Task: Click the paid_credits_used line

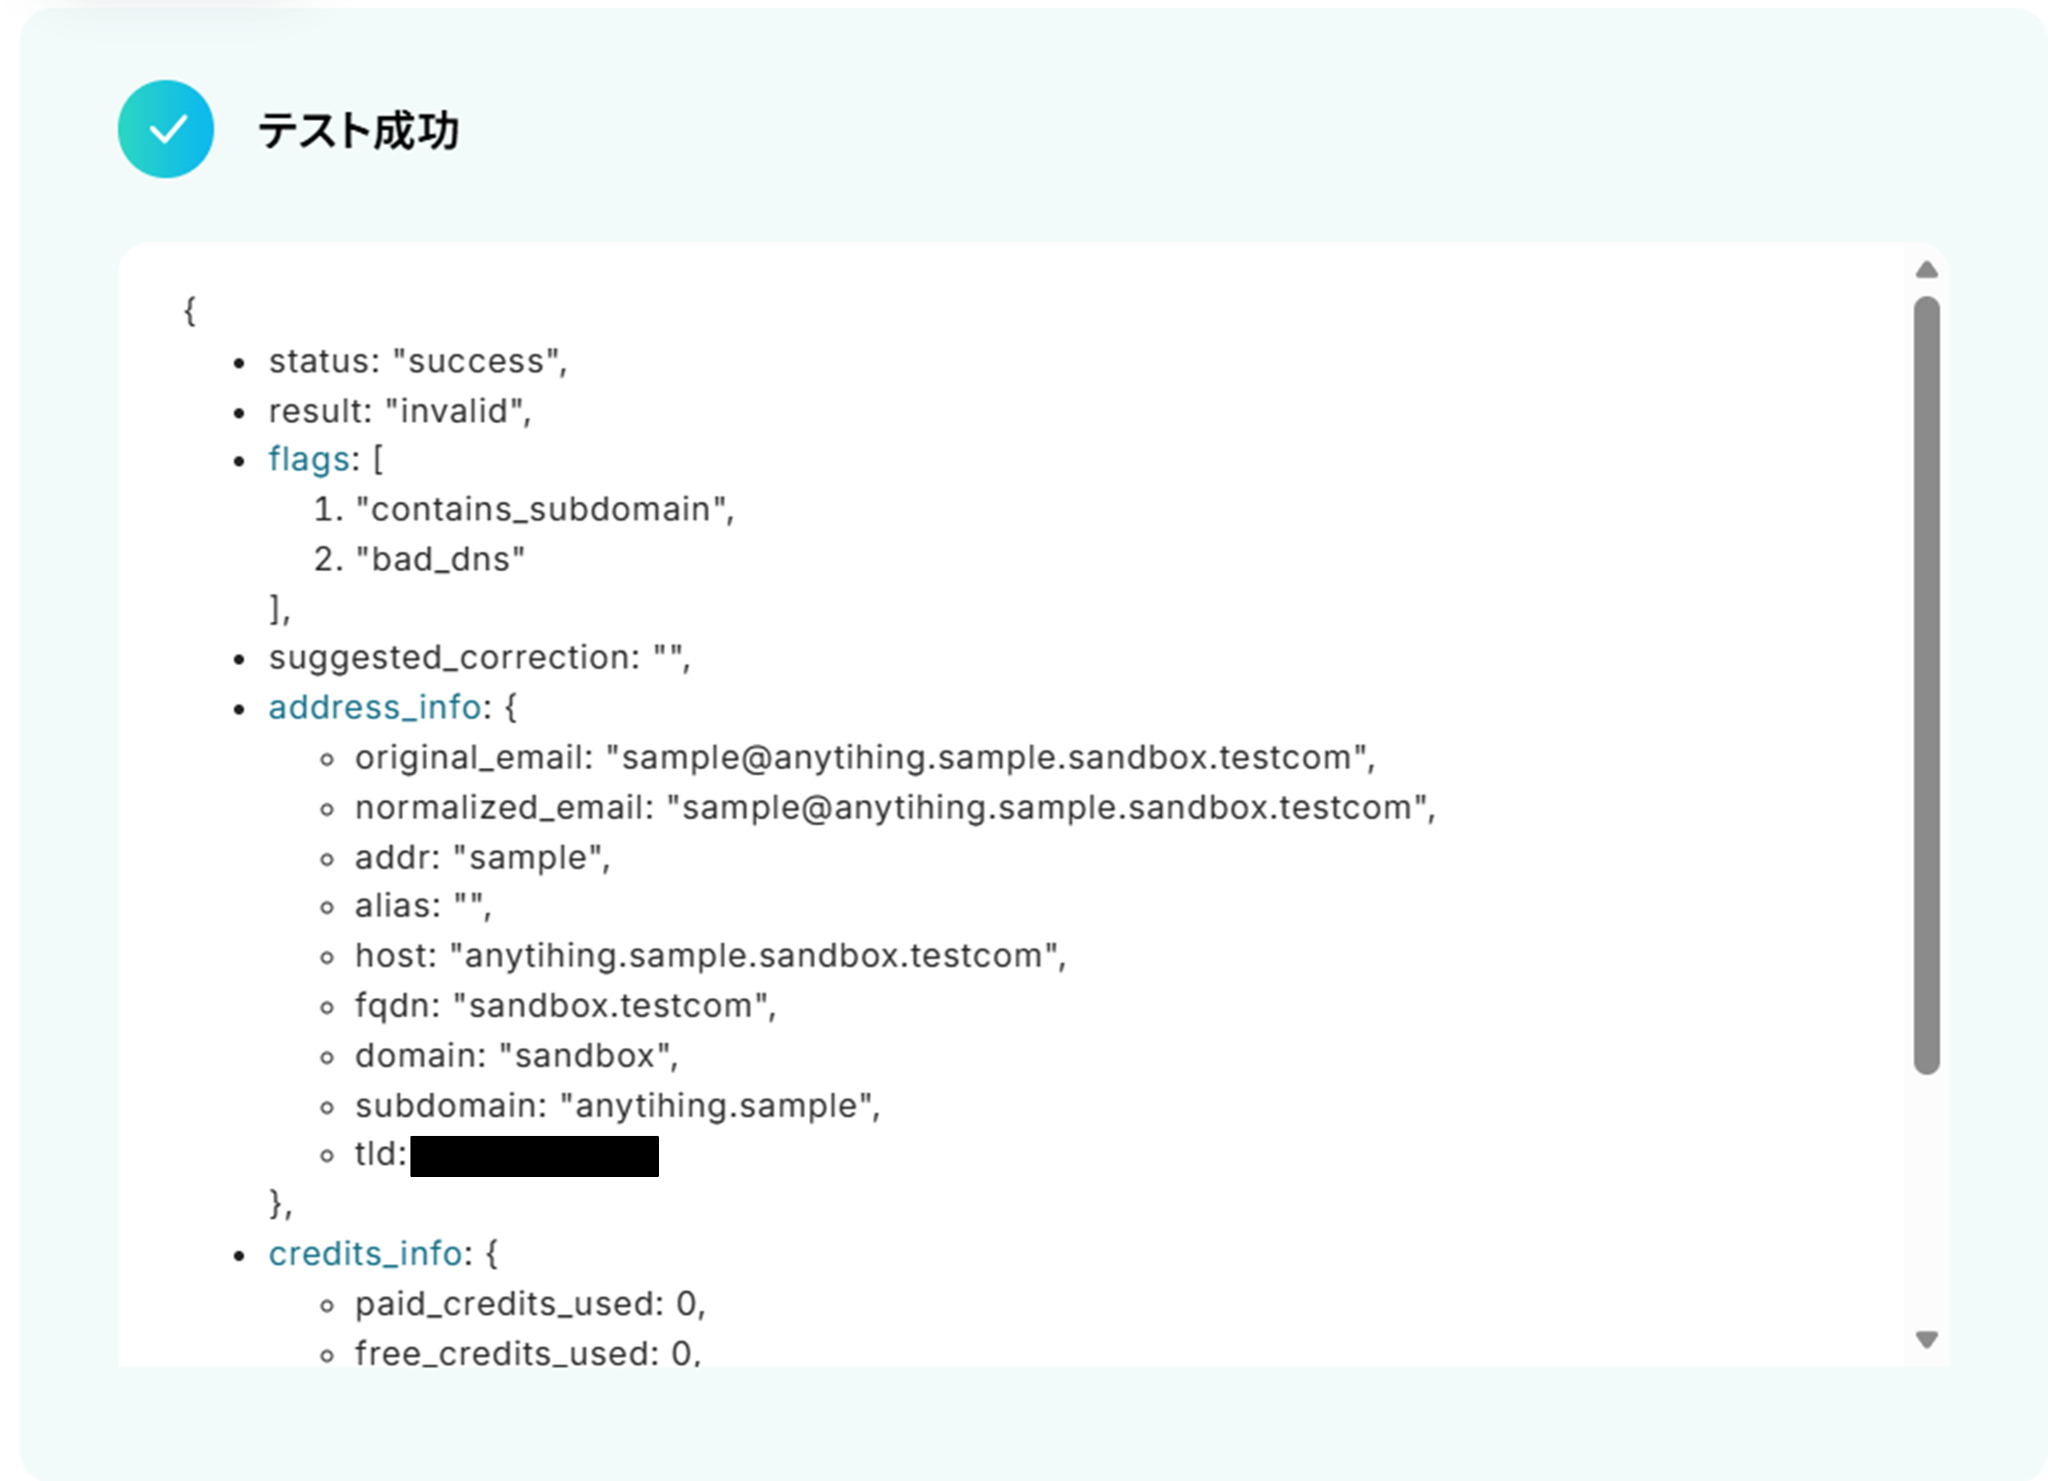Action: (530, 1303)
